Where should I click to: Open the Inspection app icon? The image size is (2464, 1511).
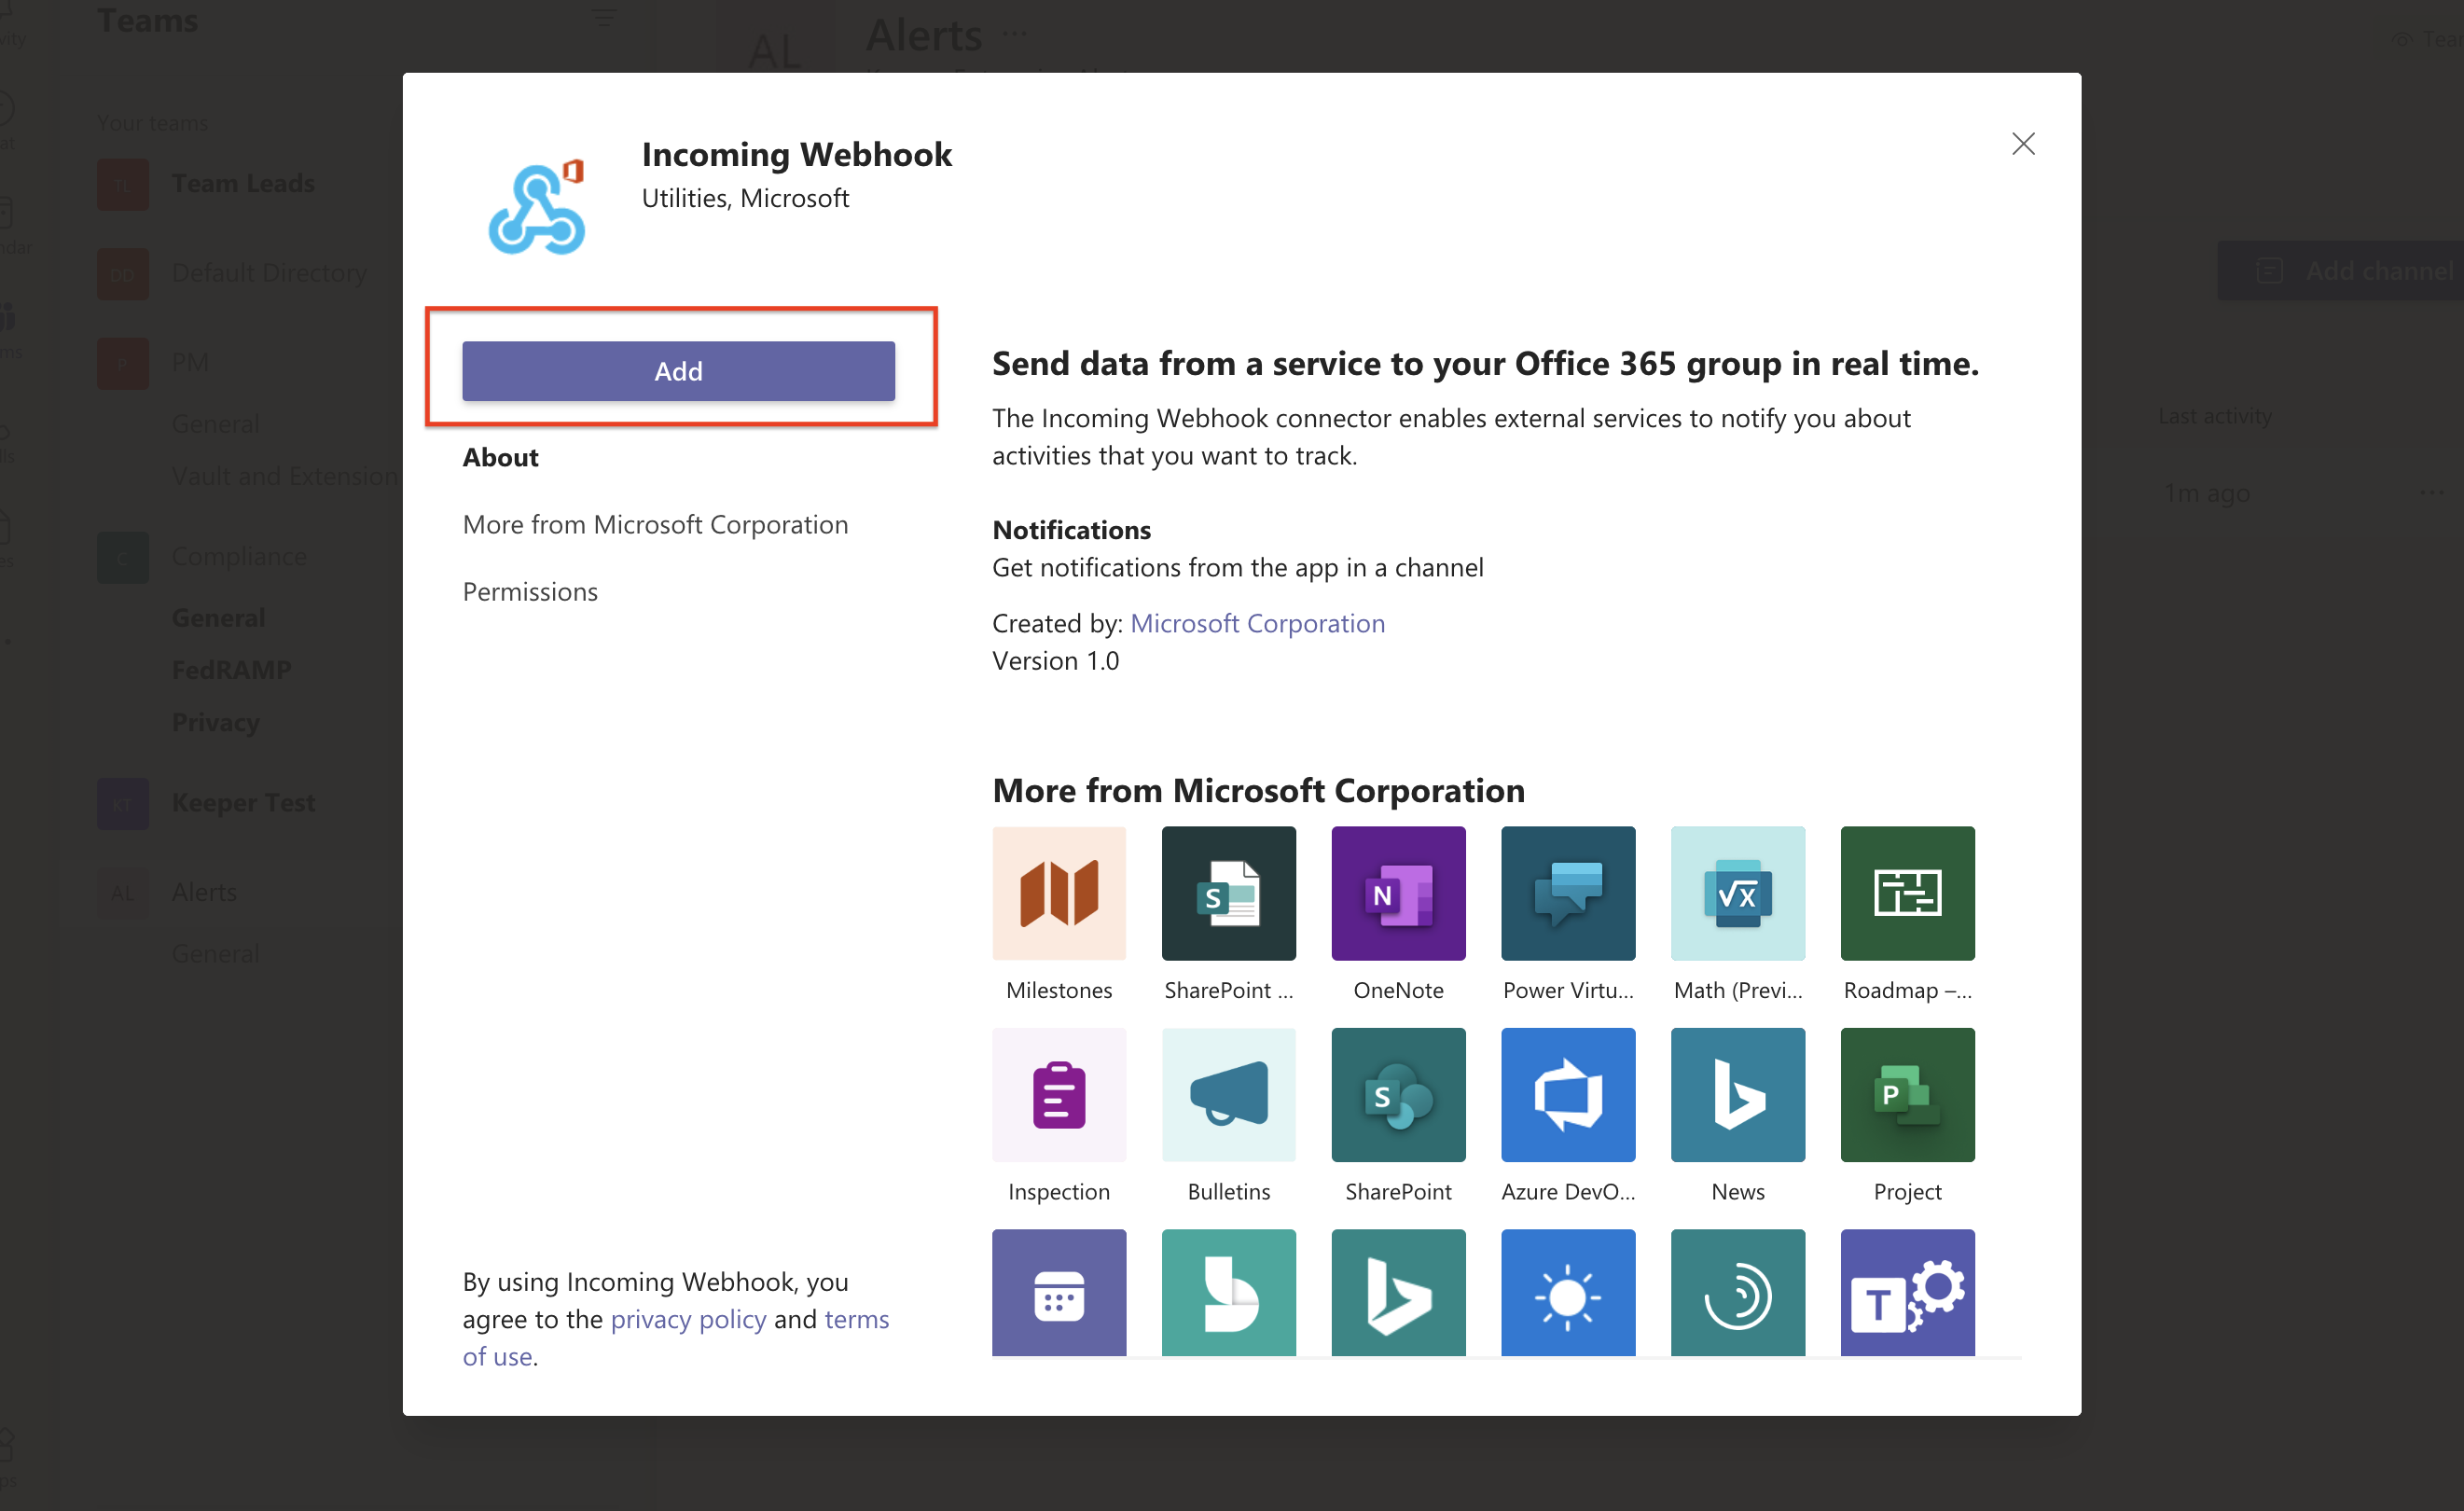(x=1059, y=1095)
